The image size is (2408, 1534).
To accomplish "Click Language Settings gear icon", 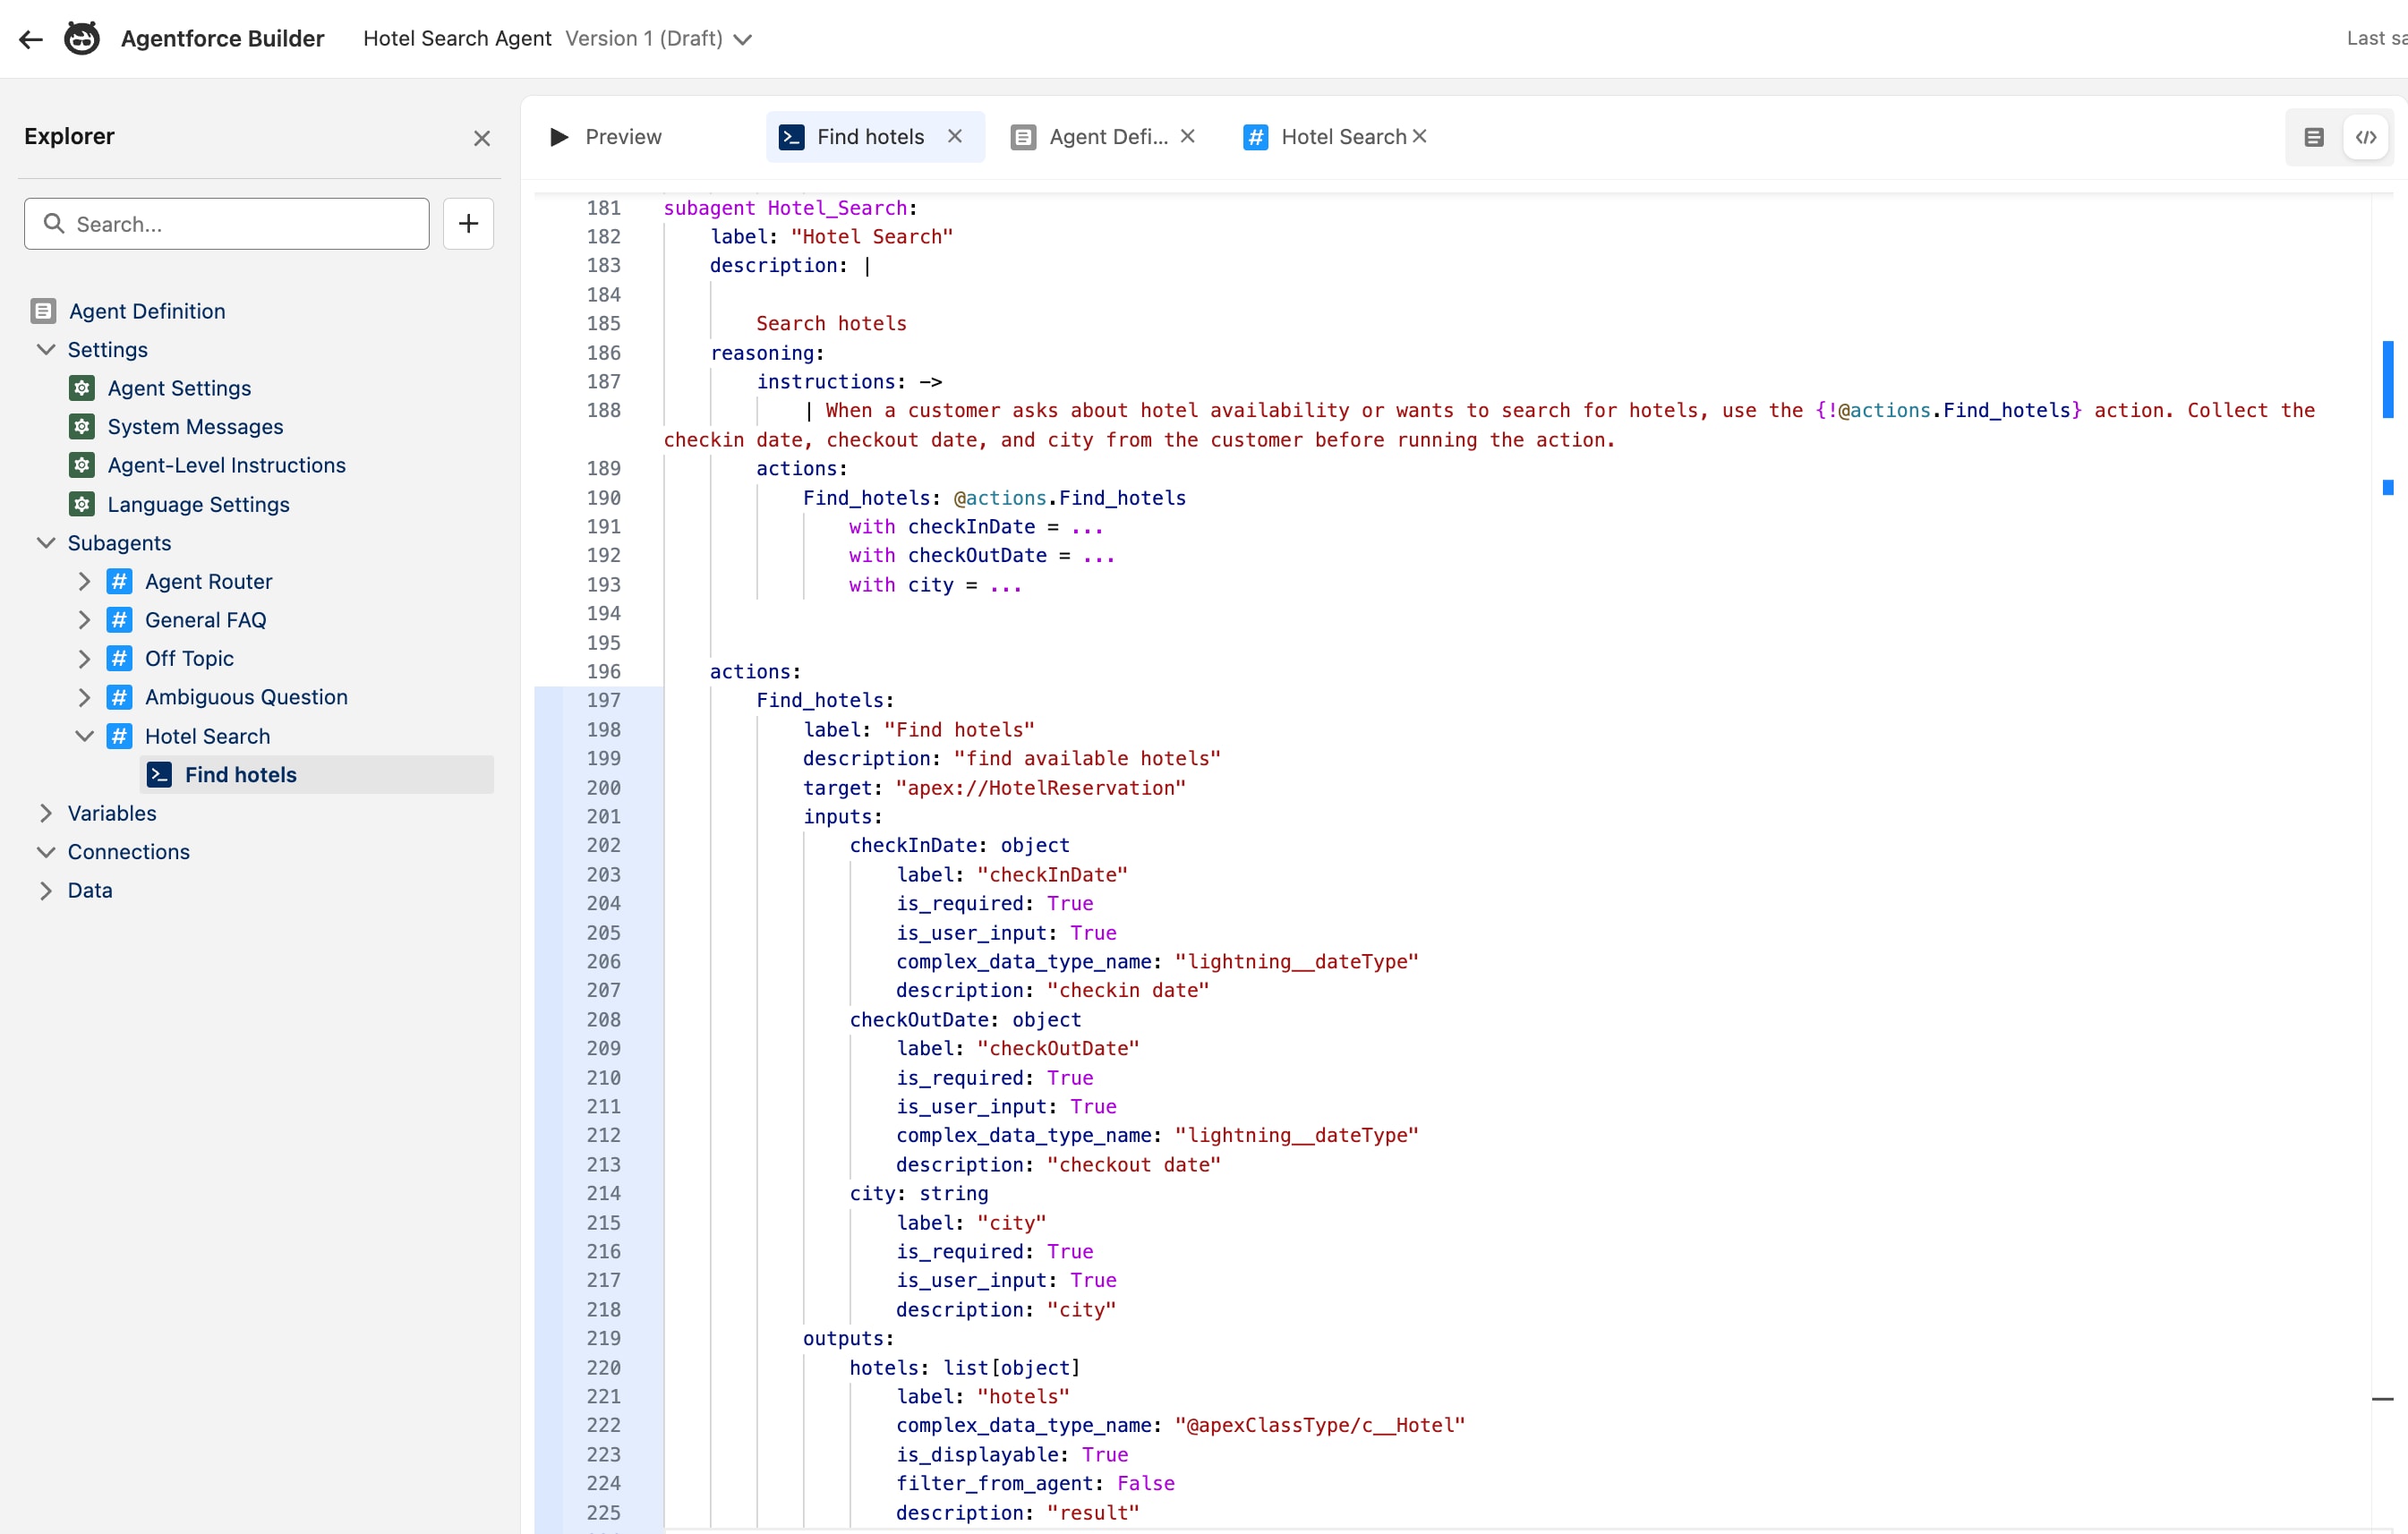I will pyautogui.click(x=82, y=503).
